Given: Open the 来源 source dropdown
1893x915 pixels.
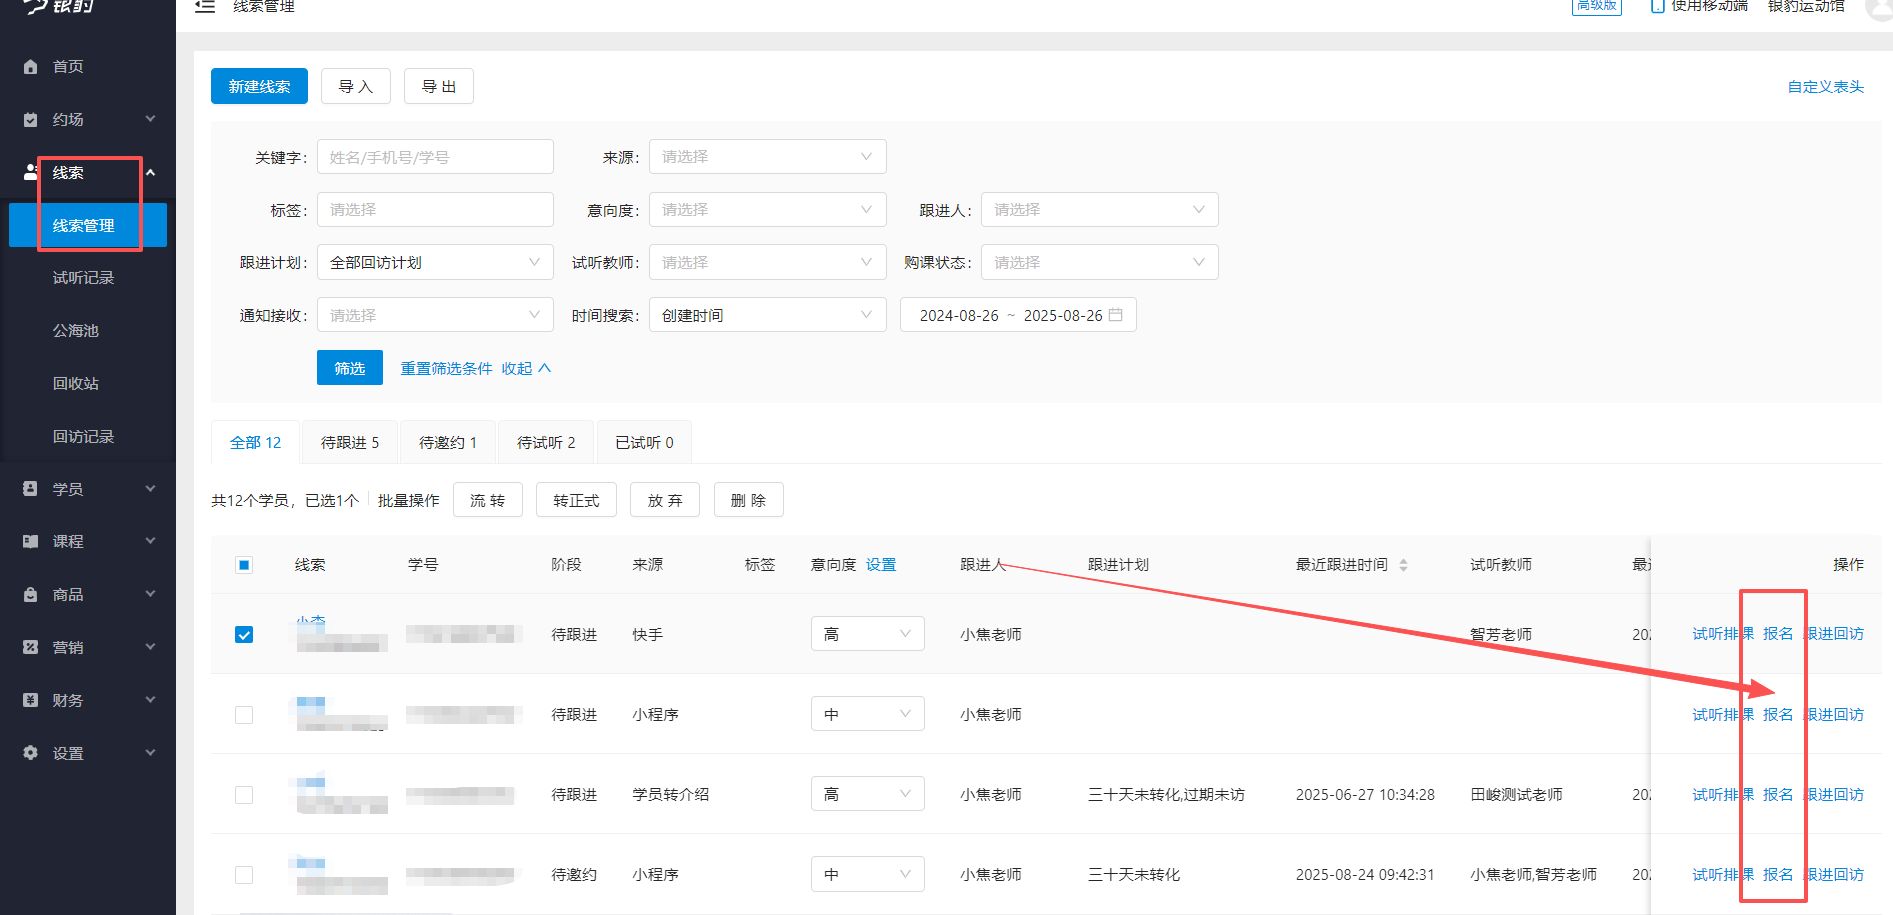Looking at the screenshot, I should (x=767, y=156).
